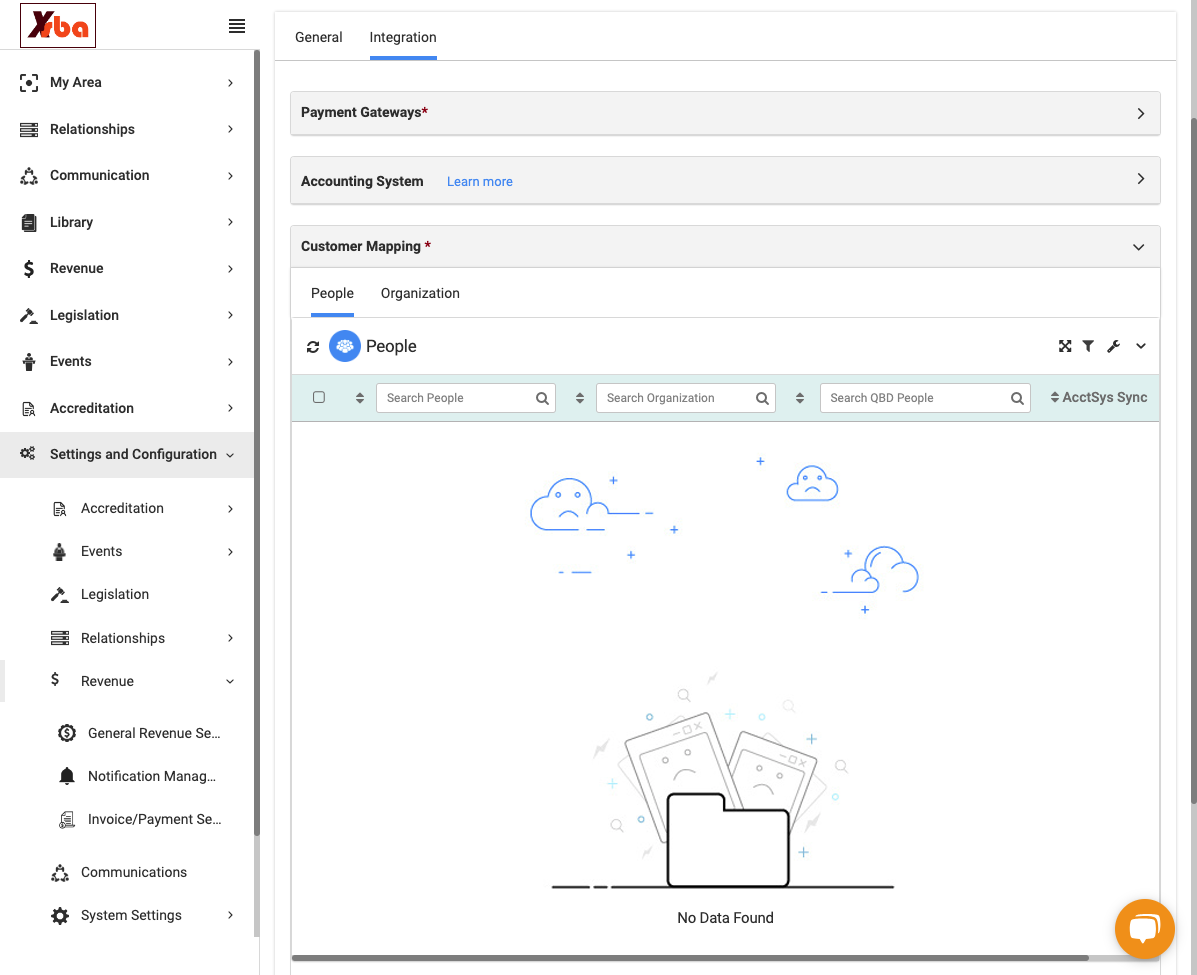Expand the Accounting System section
1197x975 pixels.
tap(1141, 179)
